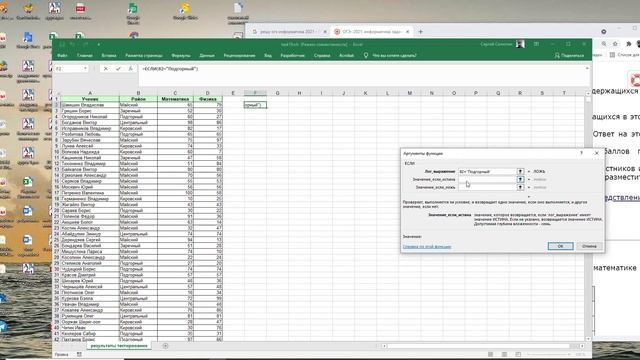Redo action in Excel quick access toolbar
The height and width of the screenshot is (360, 640).
point(86,44)
